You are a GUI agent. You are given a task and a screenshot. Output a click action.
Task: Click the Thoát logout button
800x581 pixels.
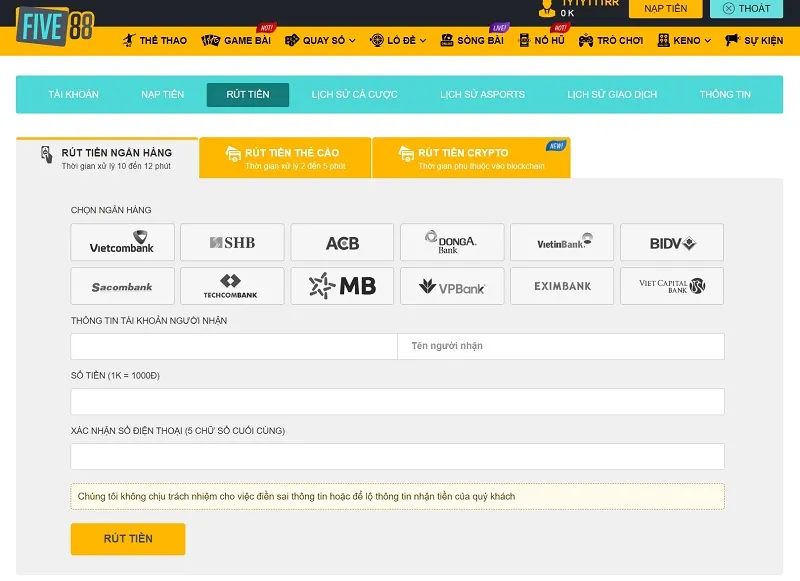[746, 8]
